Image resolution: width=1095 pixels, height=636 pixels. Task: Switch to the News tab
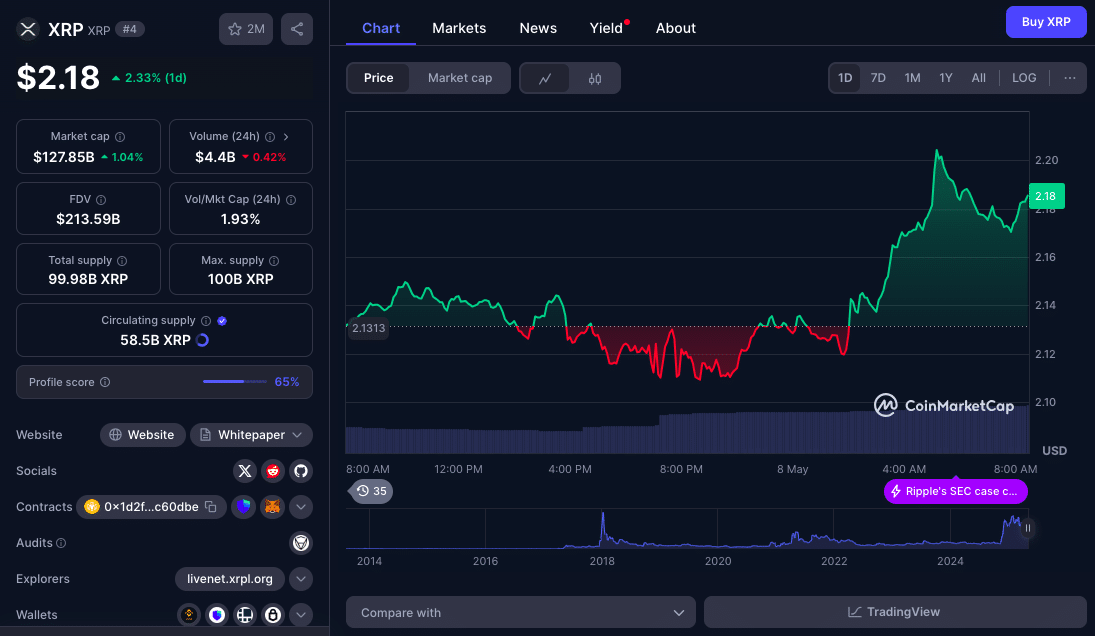pos(538,29)
